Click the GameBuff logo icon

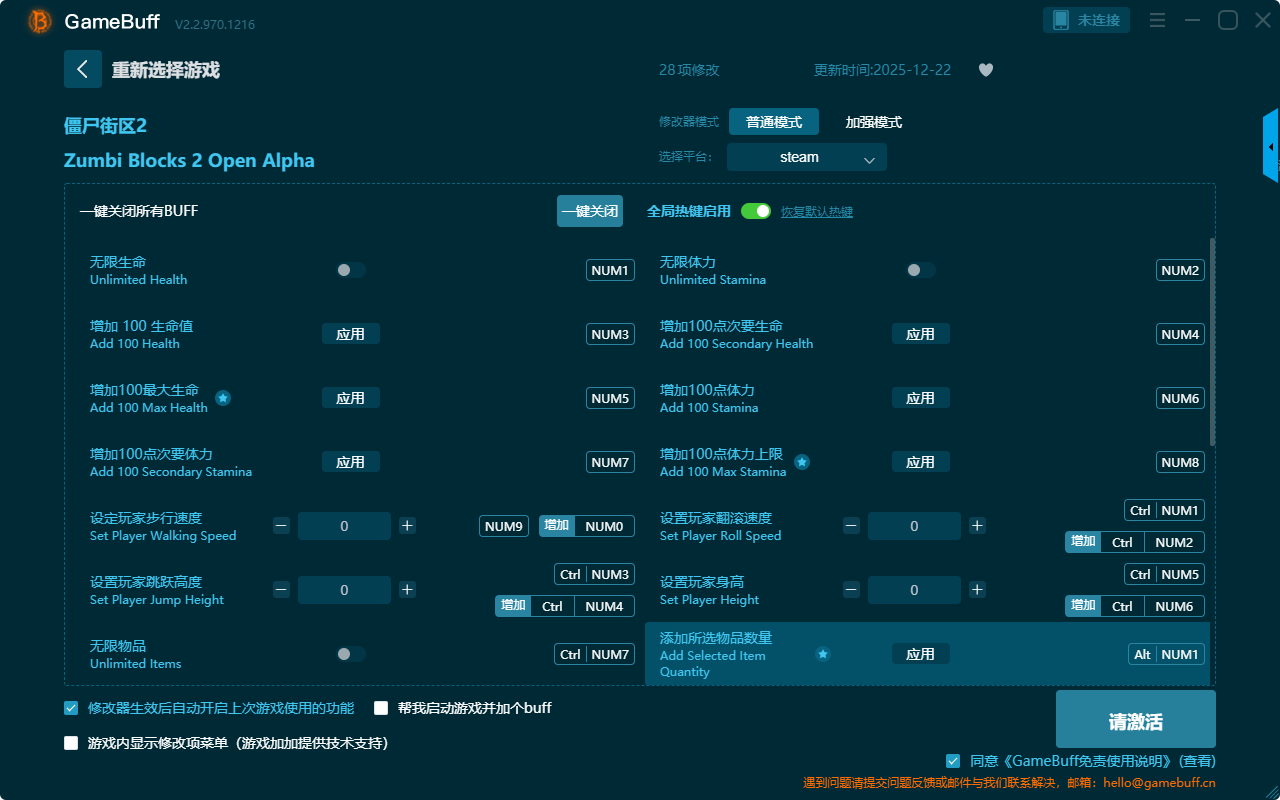(x=40, y=21)
